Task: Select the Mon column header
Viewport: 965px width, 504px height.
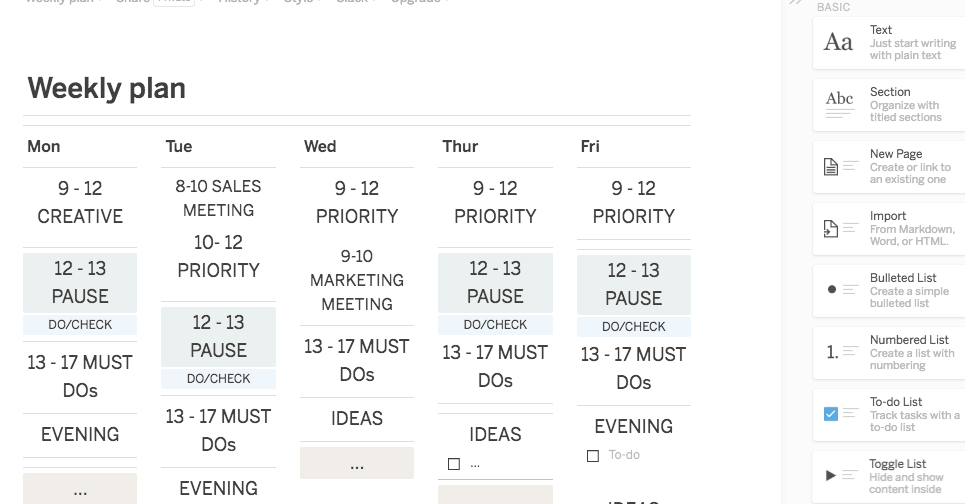Action: pos(44,146)
